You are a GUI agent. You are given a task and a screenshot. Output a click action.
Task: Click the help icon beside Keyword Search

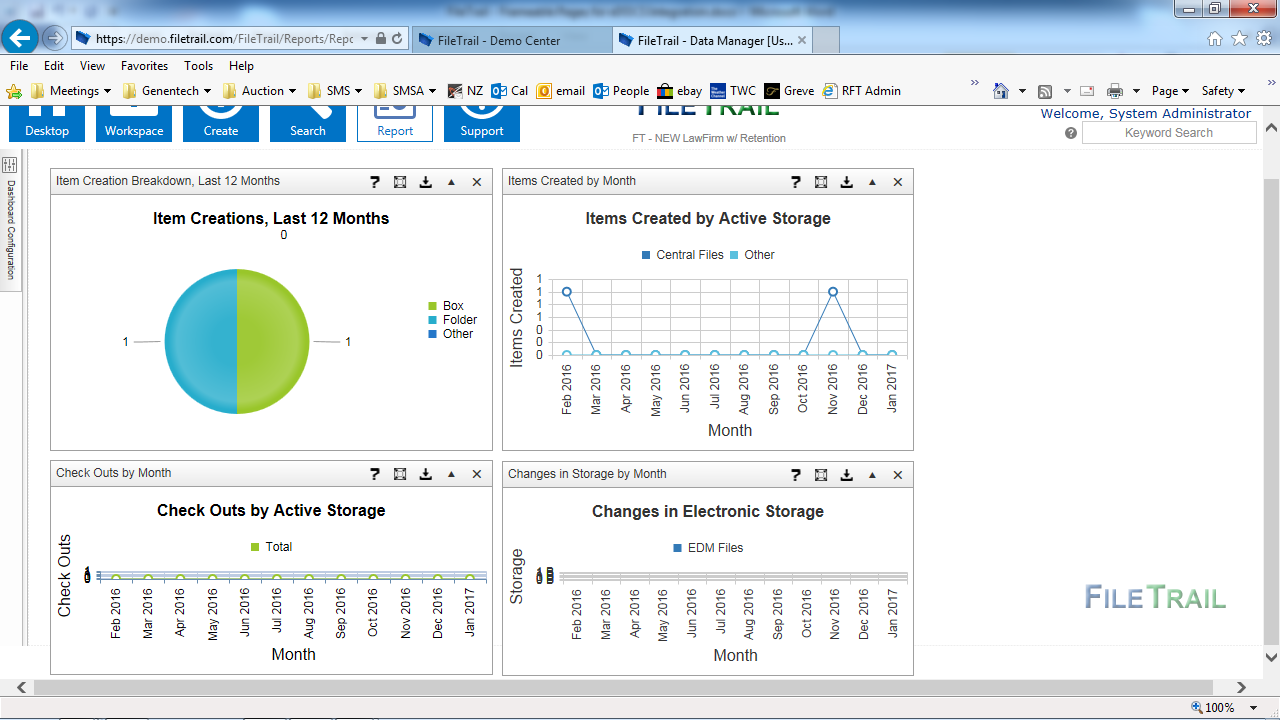1071,133
